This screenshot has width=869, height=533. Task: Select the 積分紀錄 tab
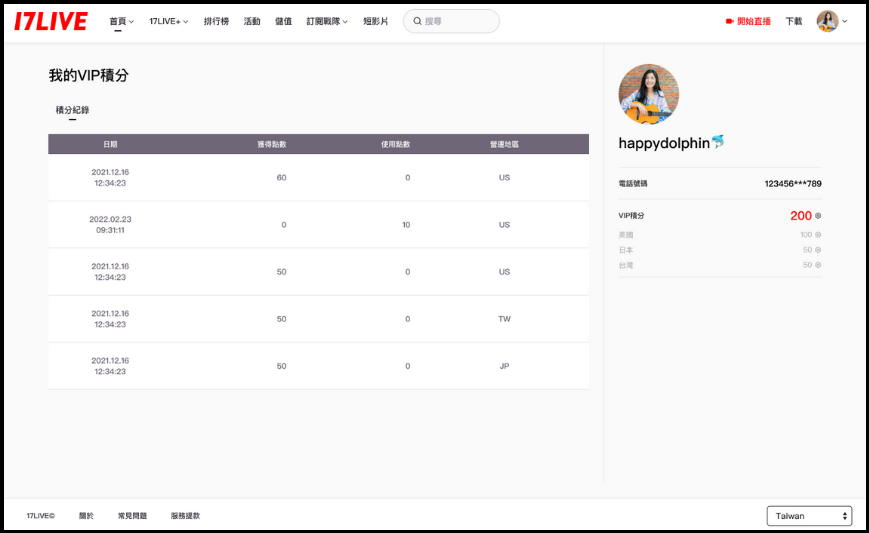[72, 110]
